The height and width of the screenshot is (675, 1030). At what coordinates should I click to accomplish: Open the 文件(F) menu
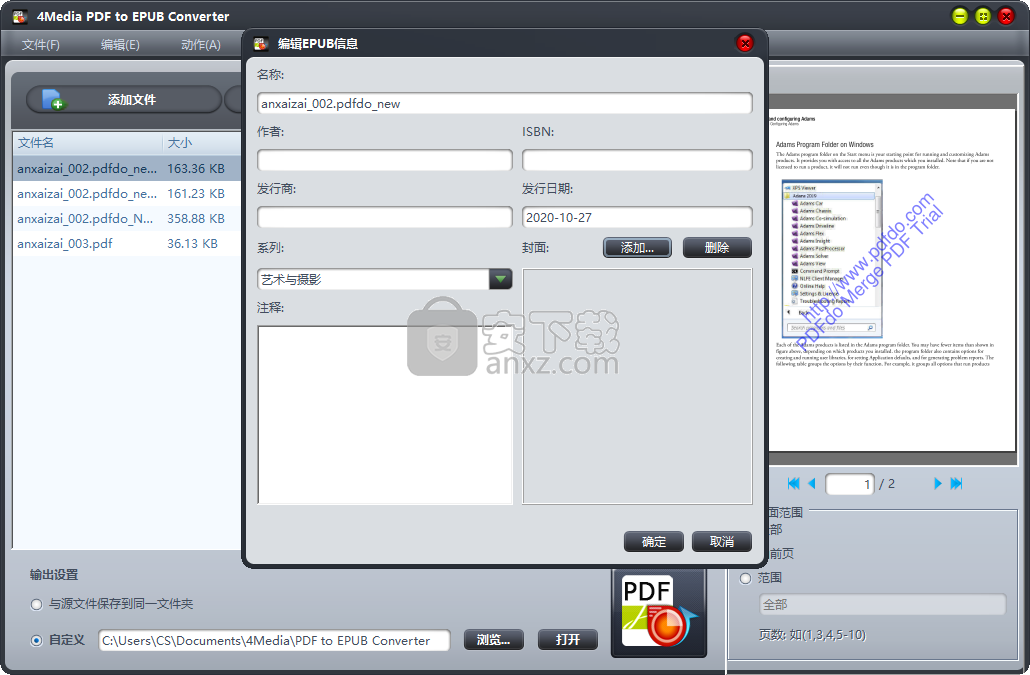[x=41, y=45]
